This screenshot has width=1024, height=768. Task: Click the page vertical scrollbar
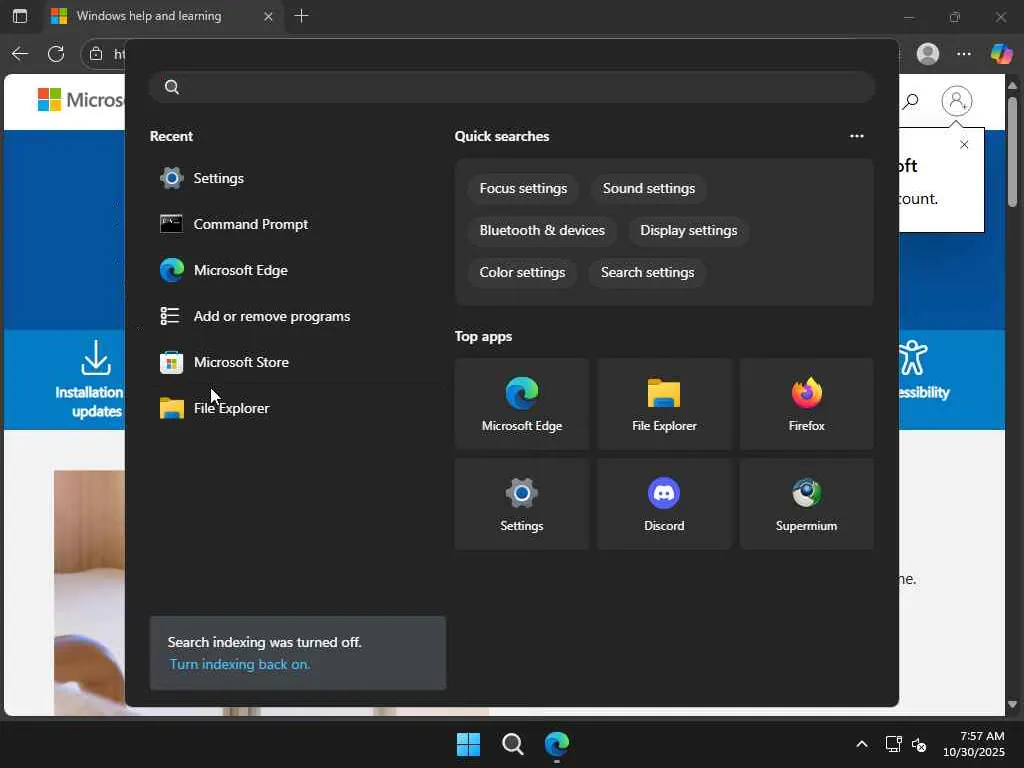(1012, 152)
